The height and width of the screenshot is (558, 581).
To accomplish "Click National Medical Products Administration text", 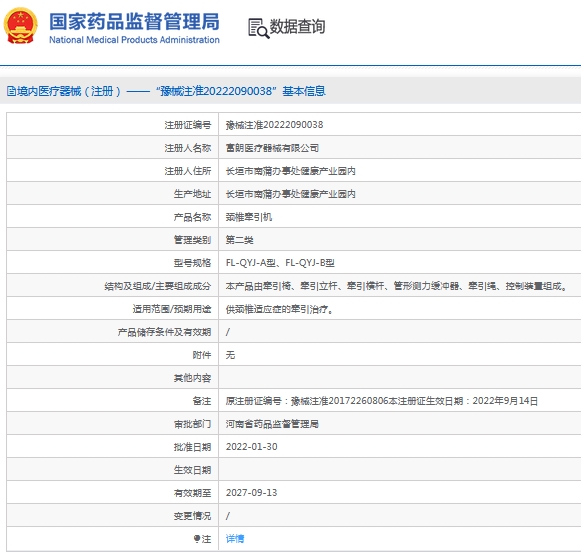I will (x=134, y=40).
